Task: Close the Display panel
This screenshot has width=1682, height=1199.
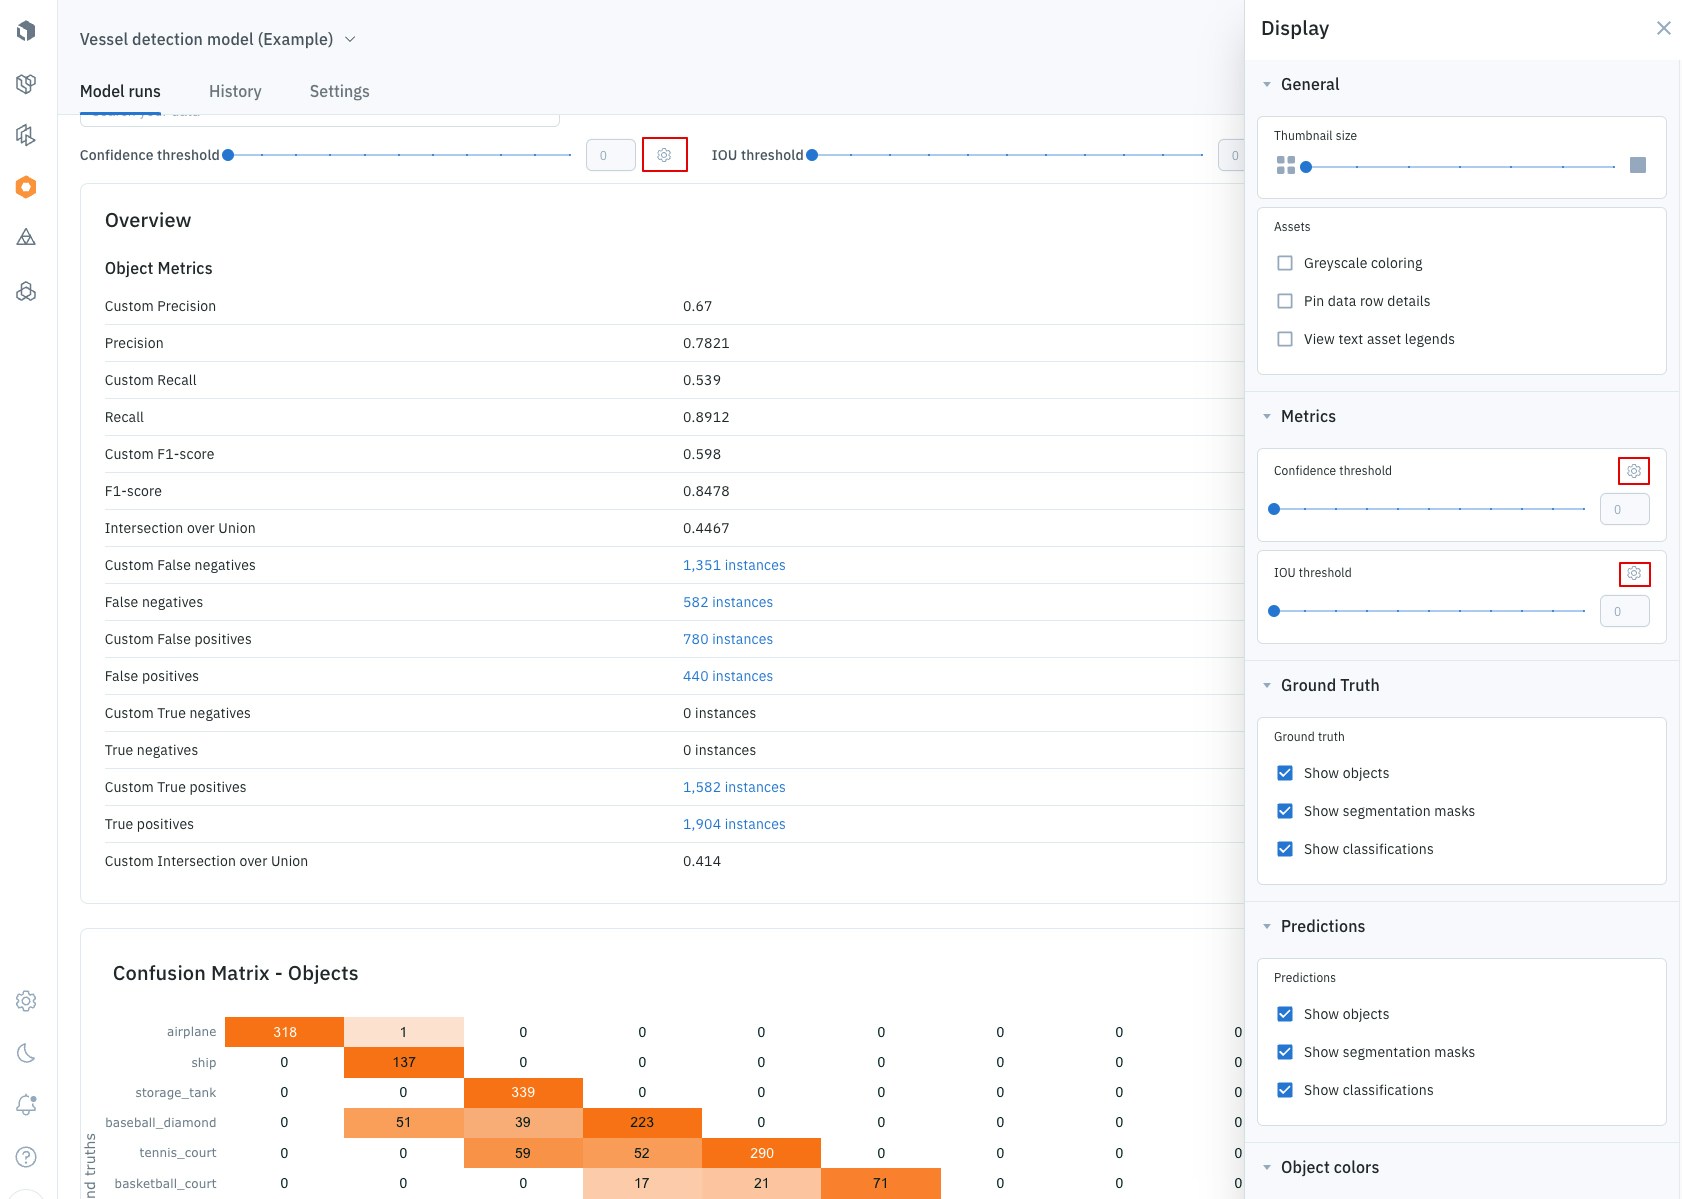Action: (1663, 28)
